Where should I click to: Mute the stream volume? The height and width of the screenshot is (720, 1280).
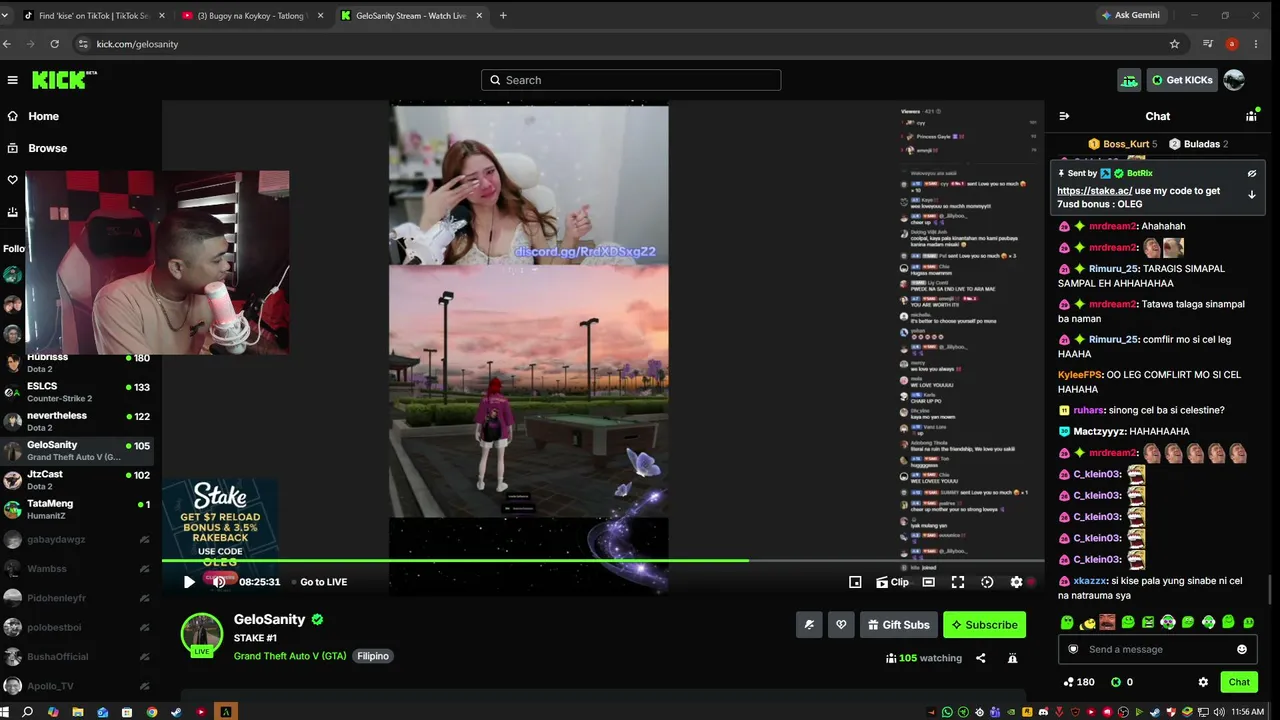[x=219, y=582]
